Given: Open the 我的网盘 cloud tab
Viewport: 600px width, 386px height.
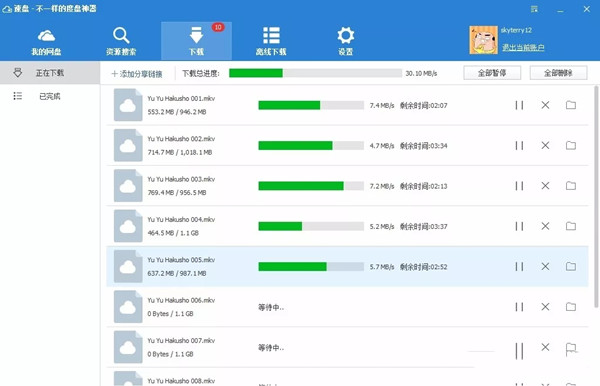Looking at the screenshot, I should point(46,41).
